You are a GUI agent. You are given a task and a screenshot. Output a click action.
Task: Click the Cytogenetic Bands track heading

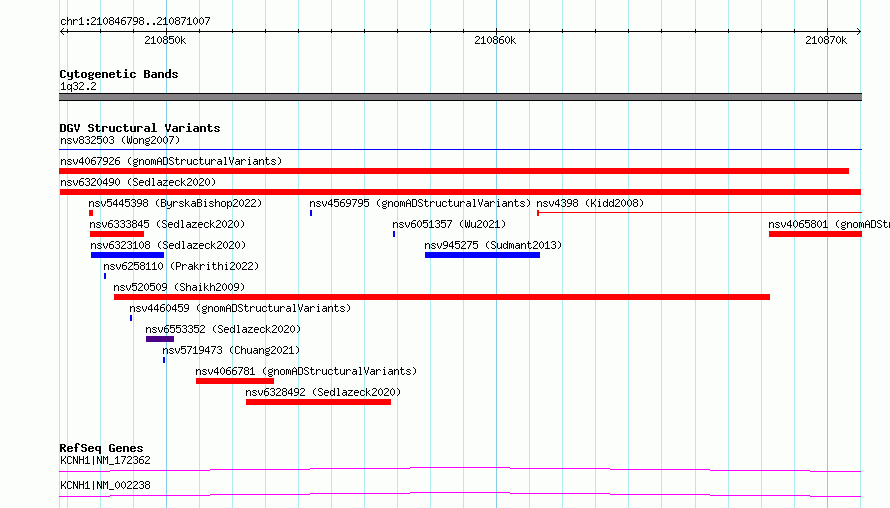(x=119, y=74)
